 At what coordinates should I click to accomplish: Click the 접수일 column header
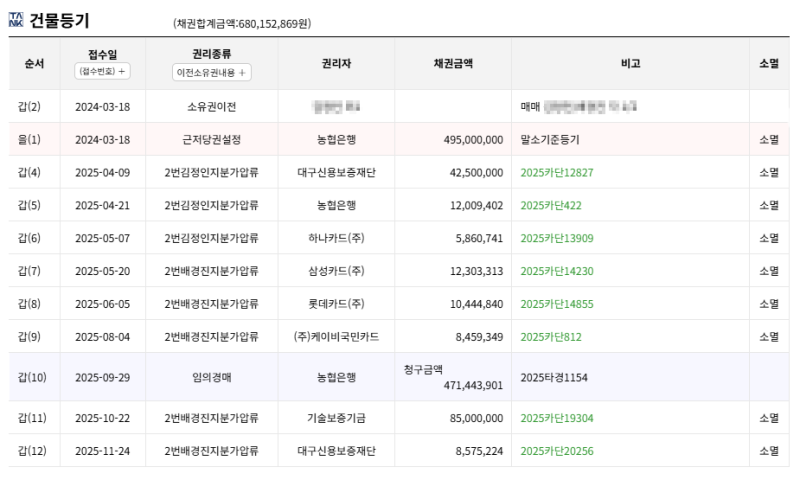tap(102, 54)
